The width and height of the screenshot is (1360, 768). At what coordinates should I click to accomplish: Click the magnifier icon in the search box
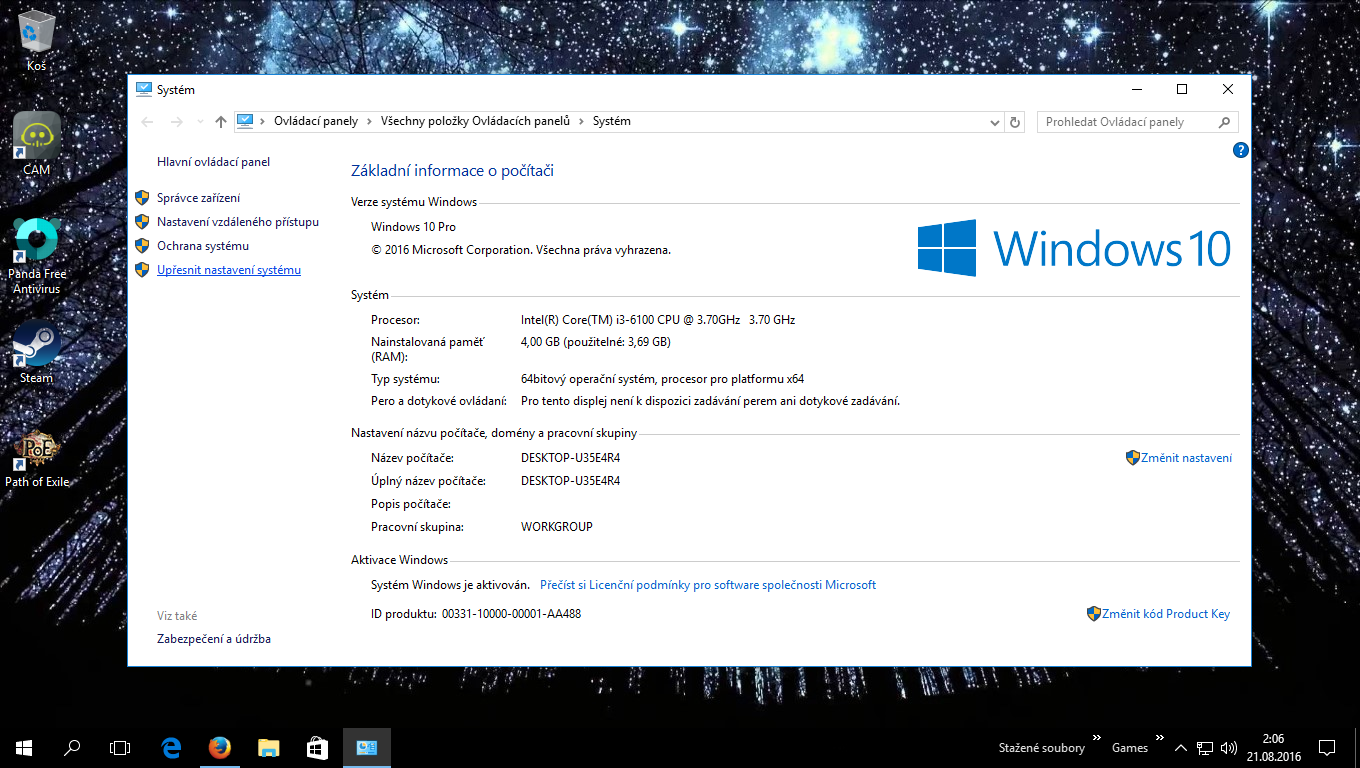1224,122
